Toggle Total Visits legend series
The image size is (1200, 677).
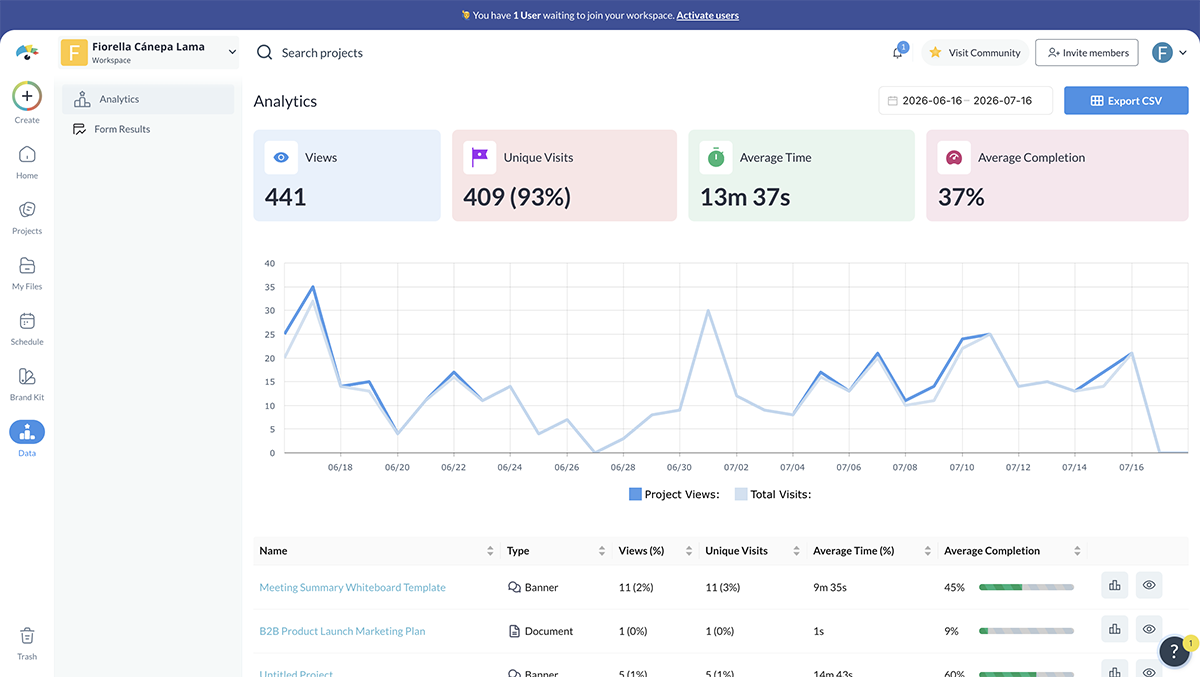point(773,494)
